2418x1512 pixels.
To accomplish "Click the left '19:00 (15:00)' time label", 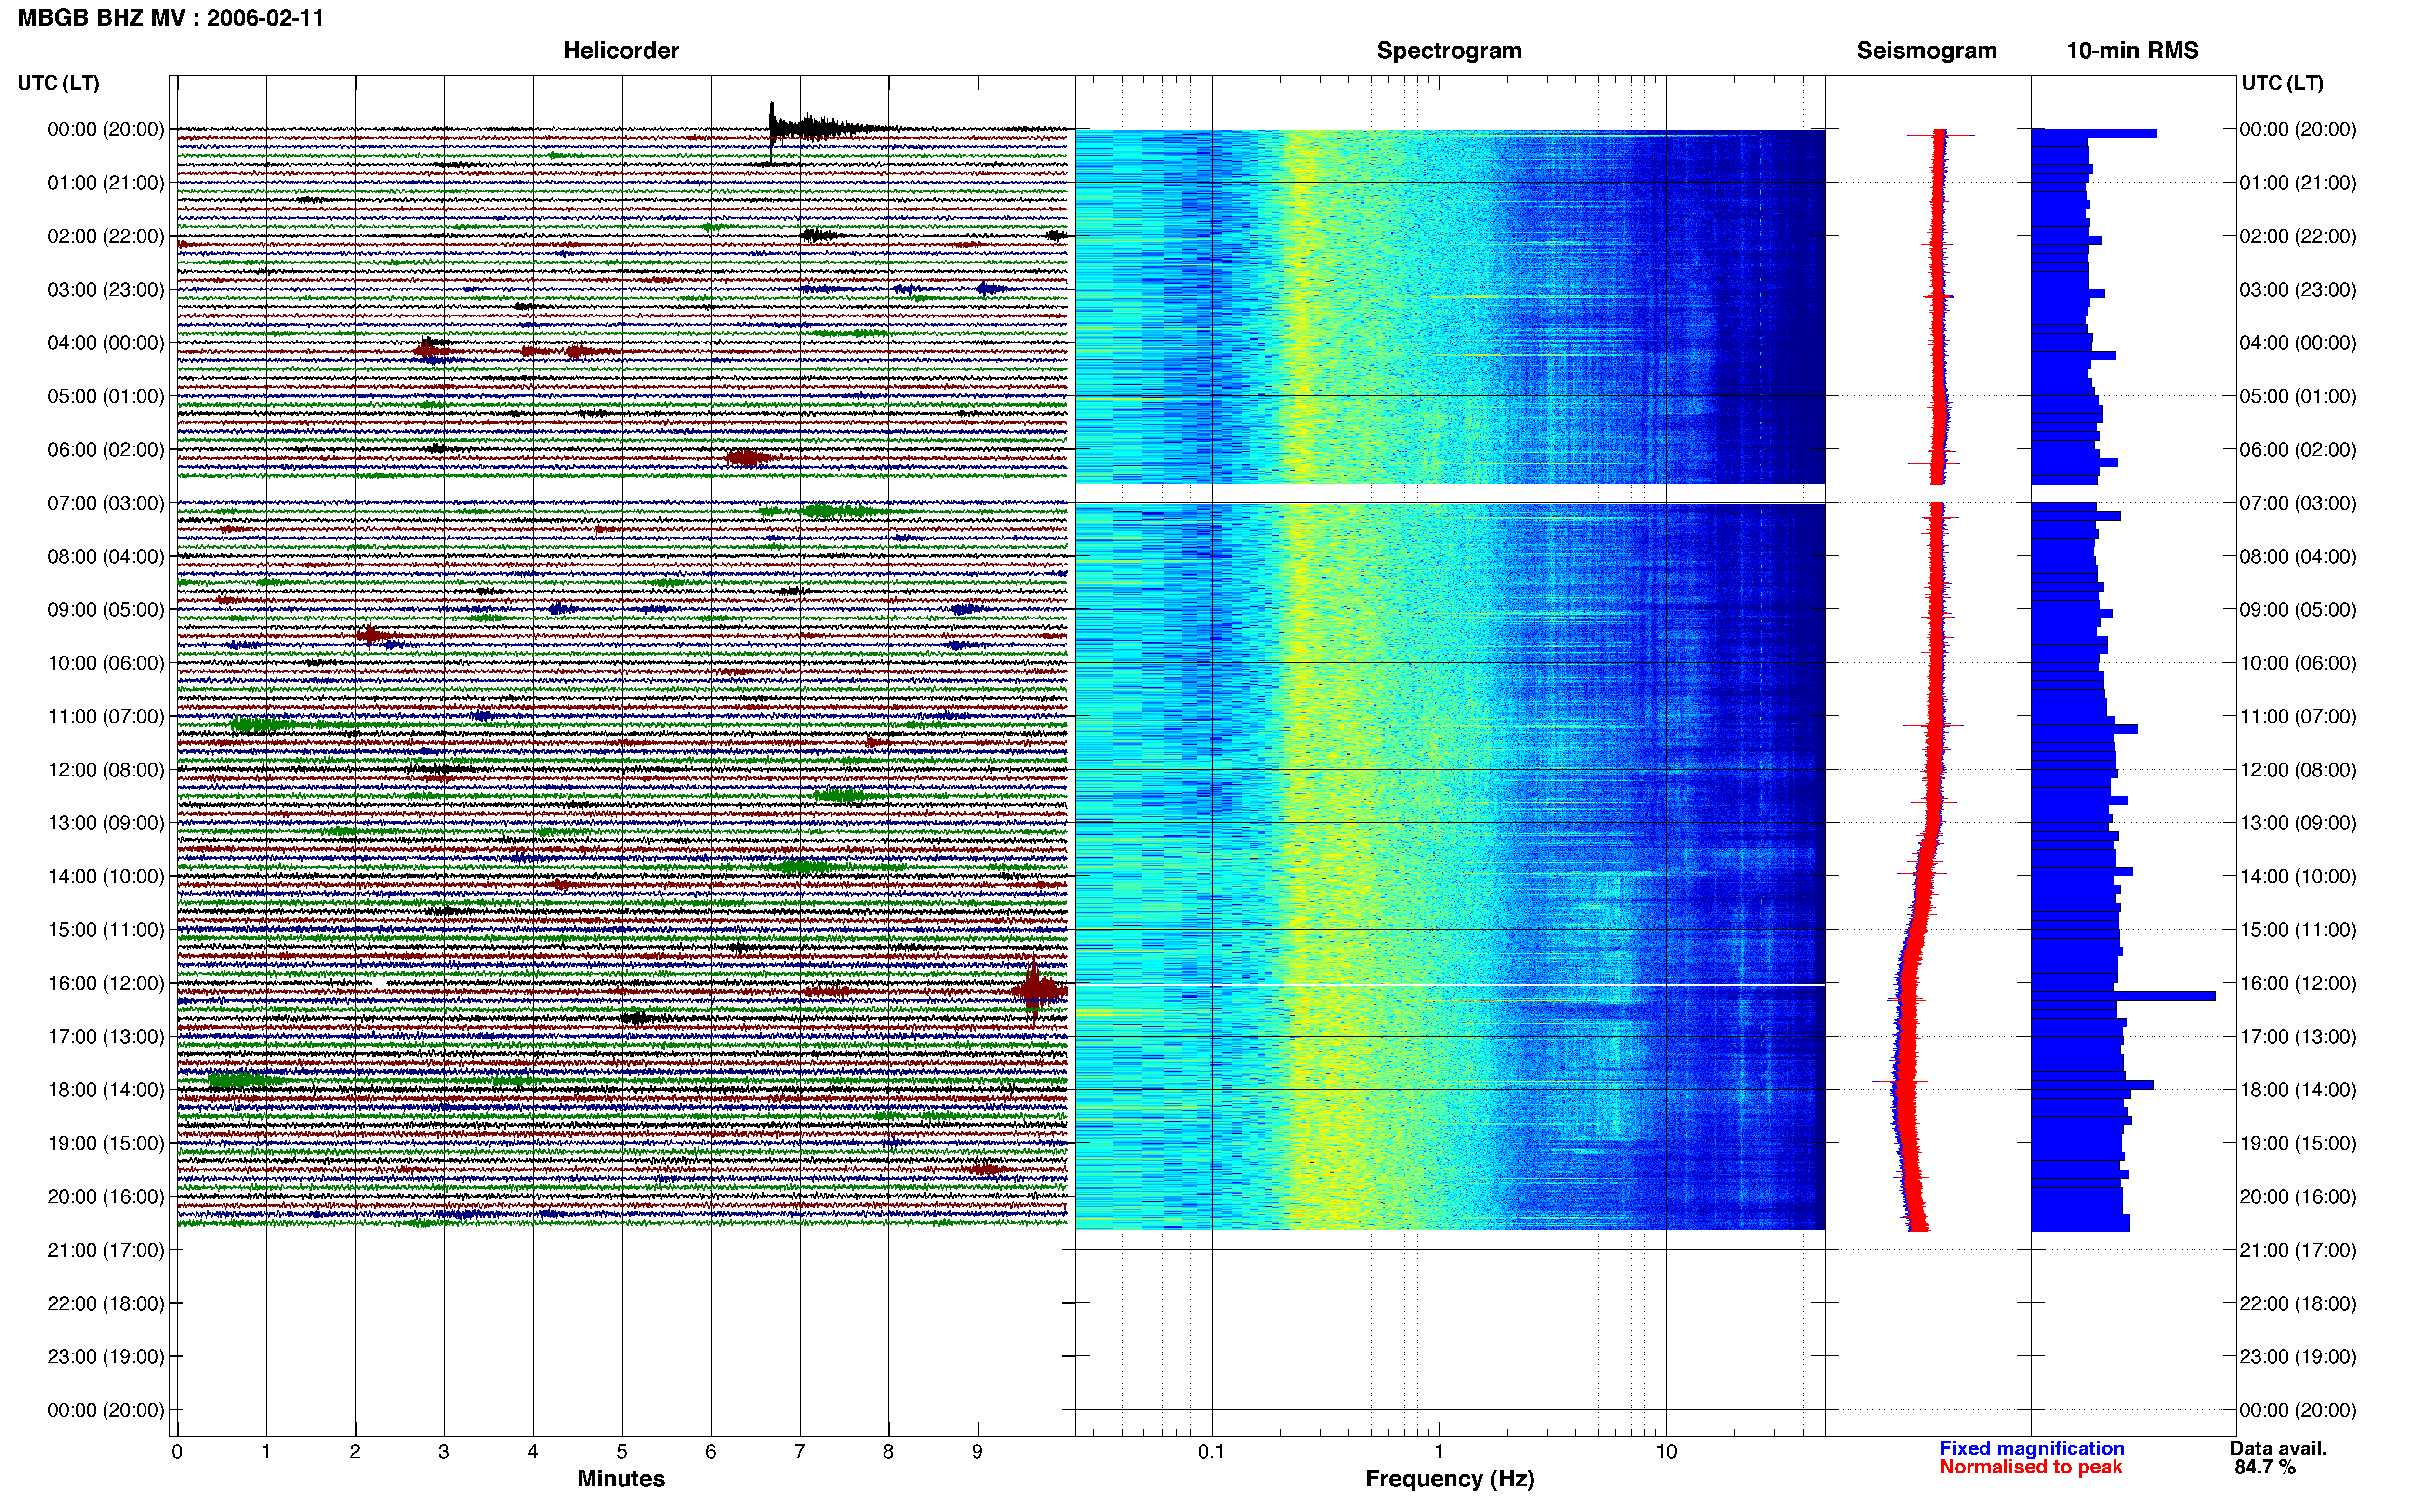I will 106,1143.
